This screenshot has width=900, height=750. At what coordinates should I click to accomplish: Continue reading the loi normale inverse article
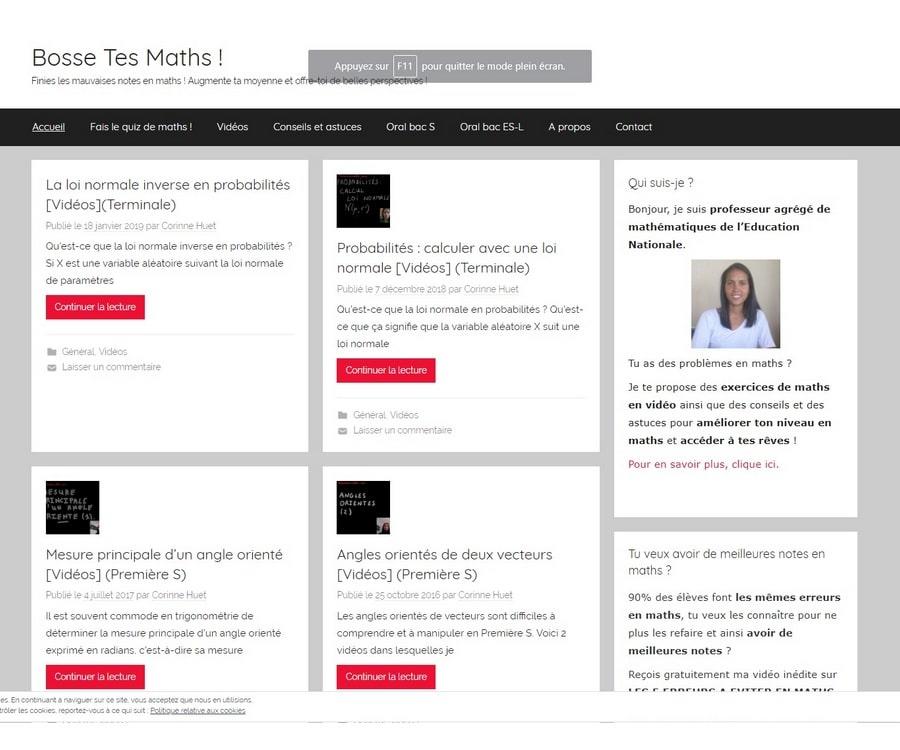coord(95,307)
